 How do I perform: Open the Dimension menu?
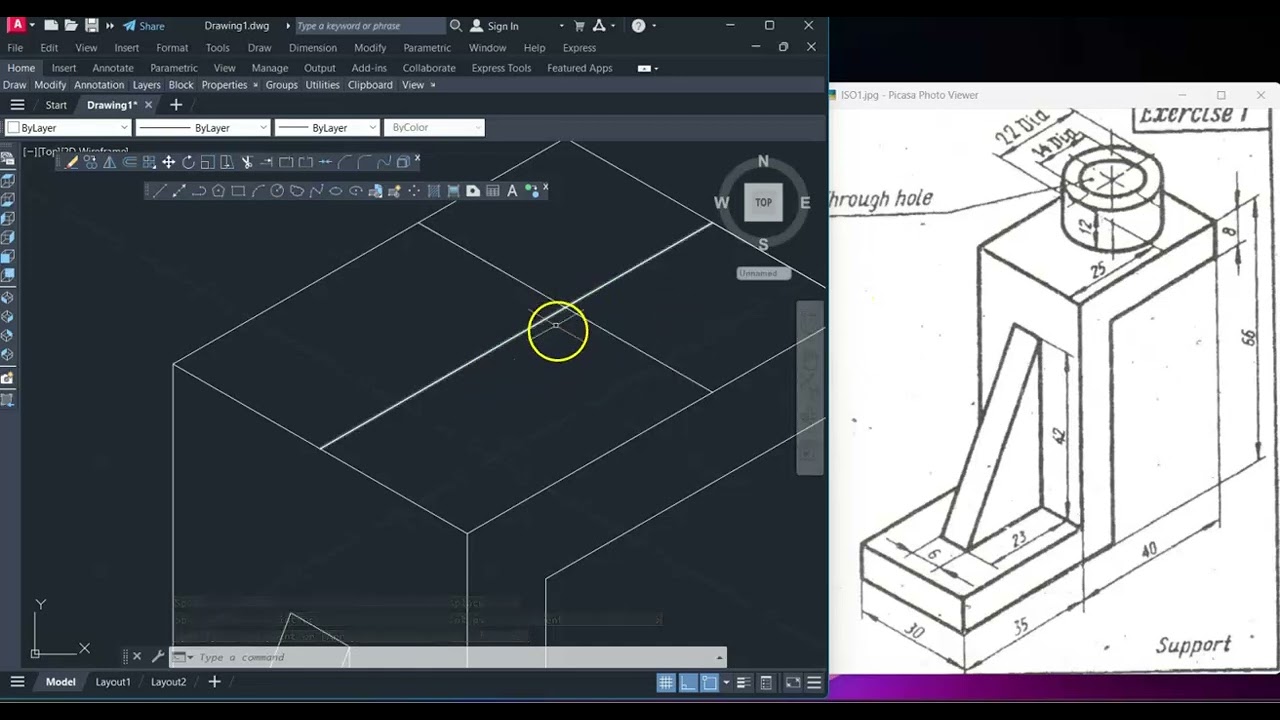pyautogui.click(x=313, y=47)
